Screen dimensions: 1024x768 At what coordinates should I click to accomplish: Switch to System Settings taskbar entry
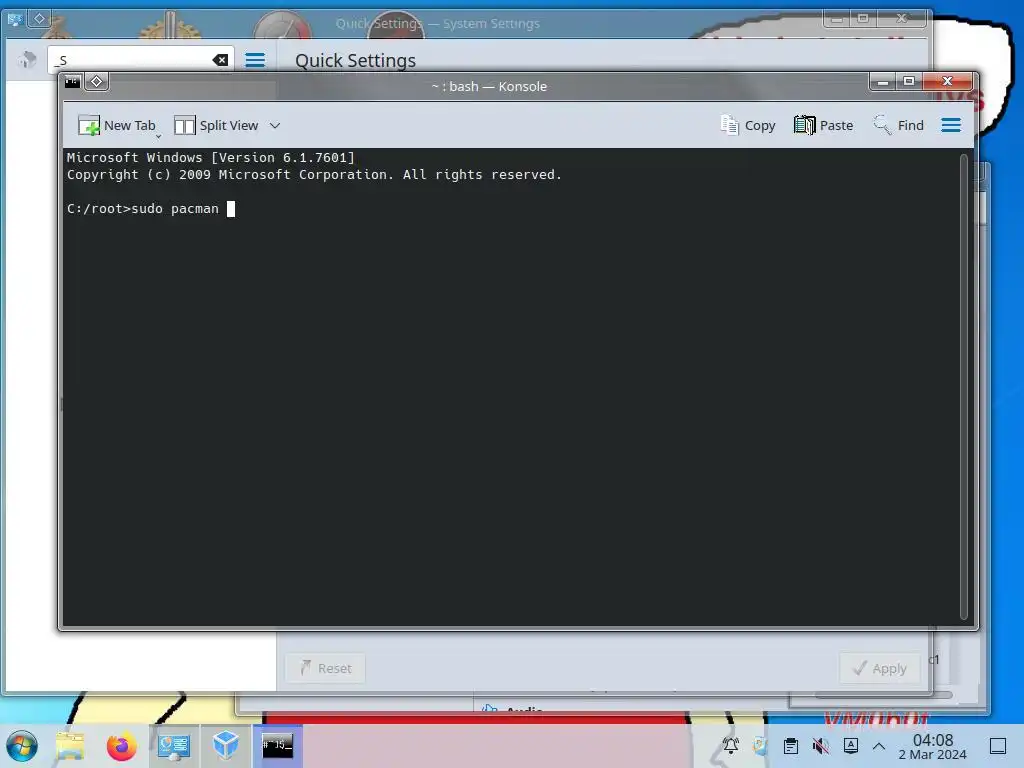click(x=174, y=746)
